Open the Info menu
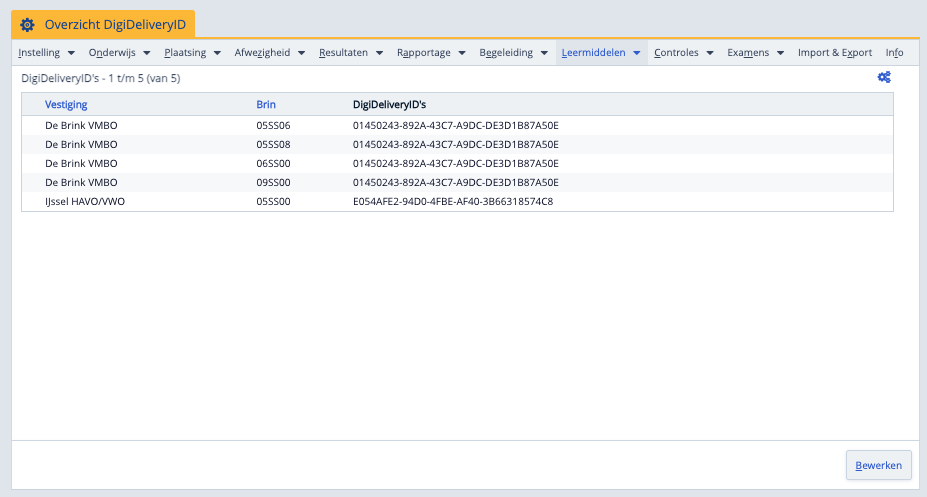Screen dimensions: 927x497 [x=894, y=53]
